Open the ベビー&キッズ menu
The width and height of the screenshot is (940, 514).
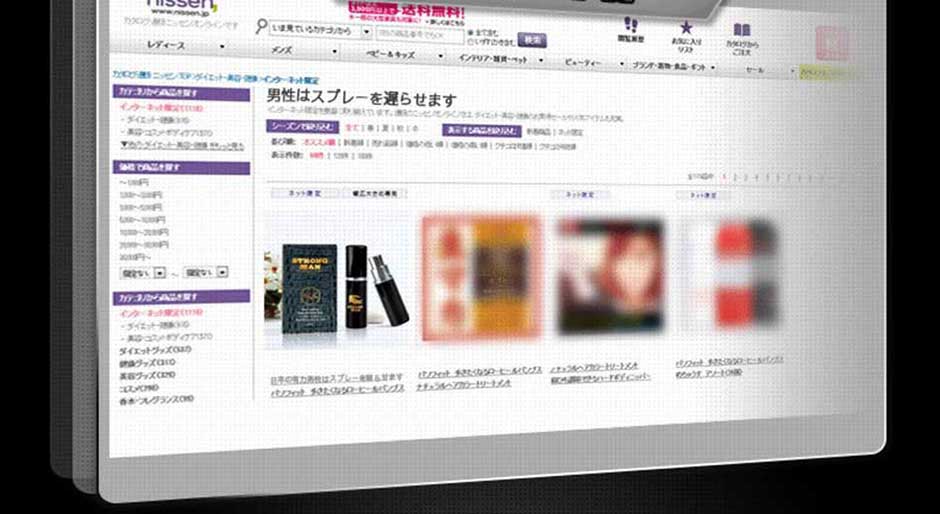point(390,55)
